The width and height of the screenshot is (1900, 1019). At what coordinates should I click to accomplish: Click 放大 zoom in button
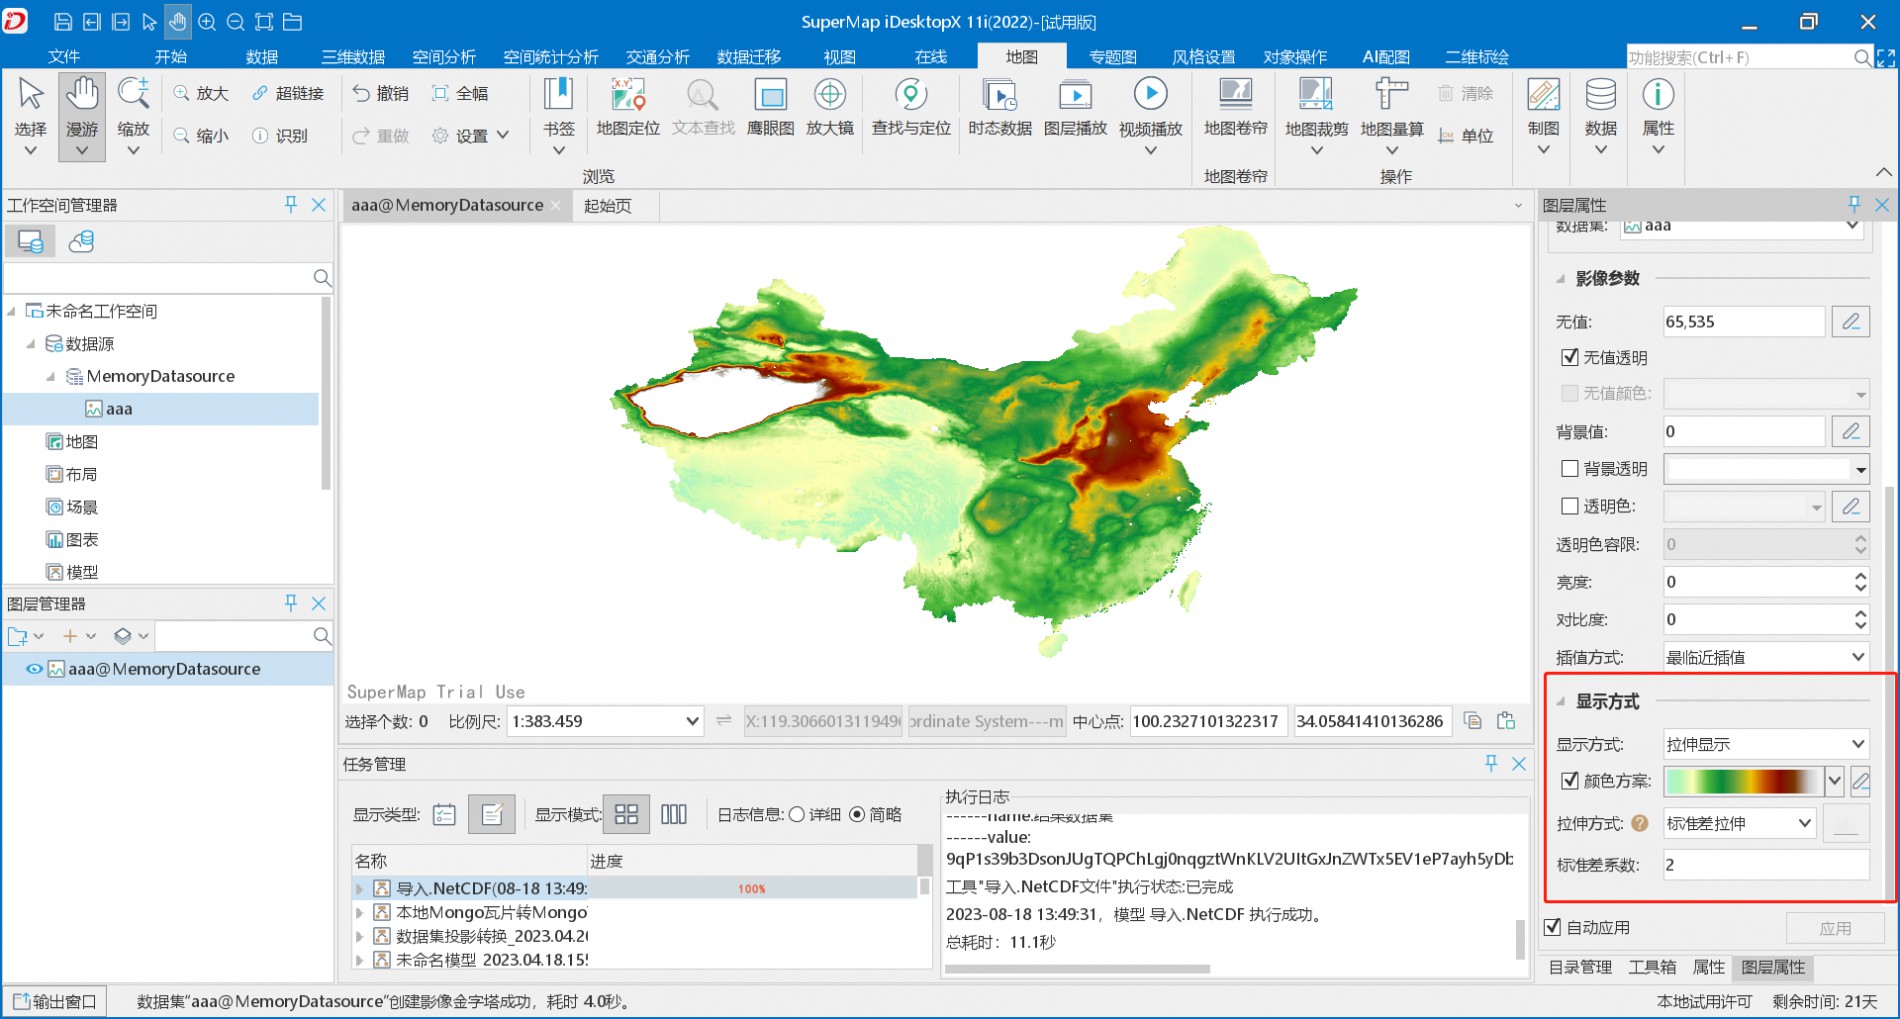(201, 93)
